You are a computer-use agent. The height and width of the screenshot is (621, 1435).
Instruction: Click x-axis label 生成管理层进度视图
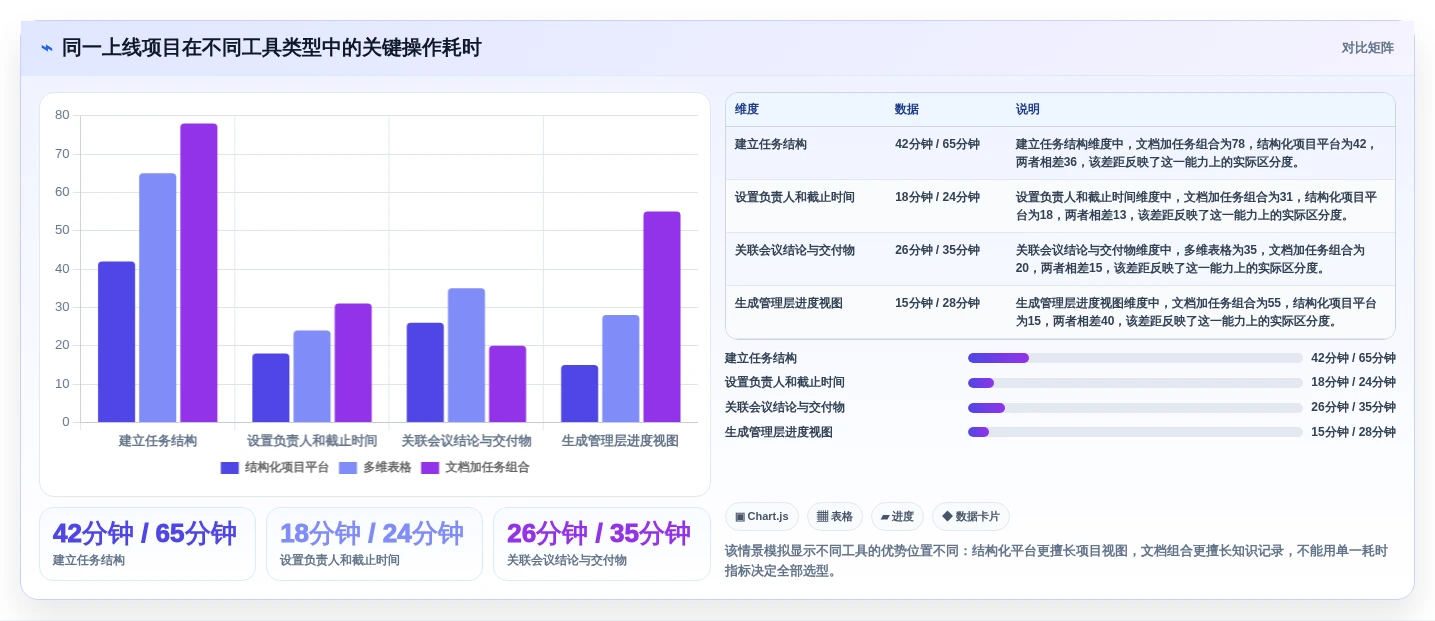pos(620,441)
